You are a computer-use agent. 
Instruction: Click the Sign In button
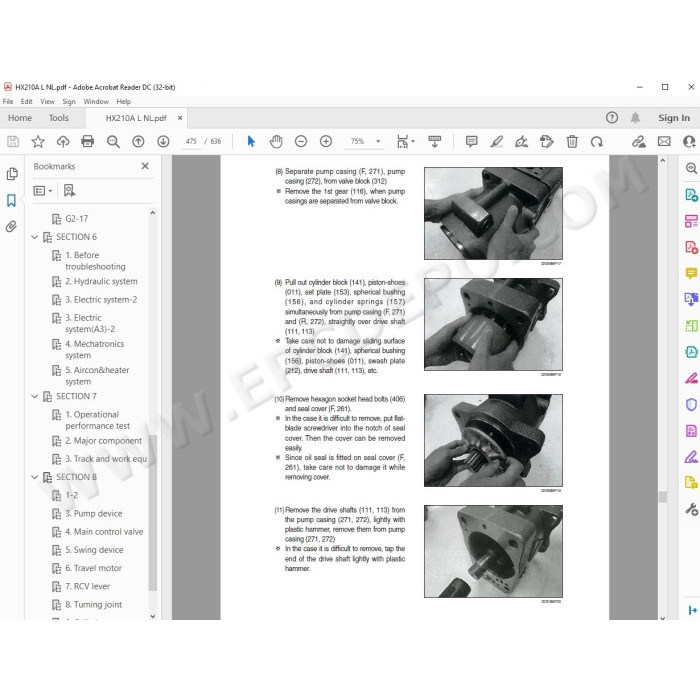coord(674,118)
